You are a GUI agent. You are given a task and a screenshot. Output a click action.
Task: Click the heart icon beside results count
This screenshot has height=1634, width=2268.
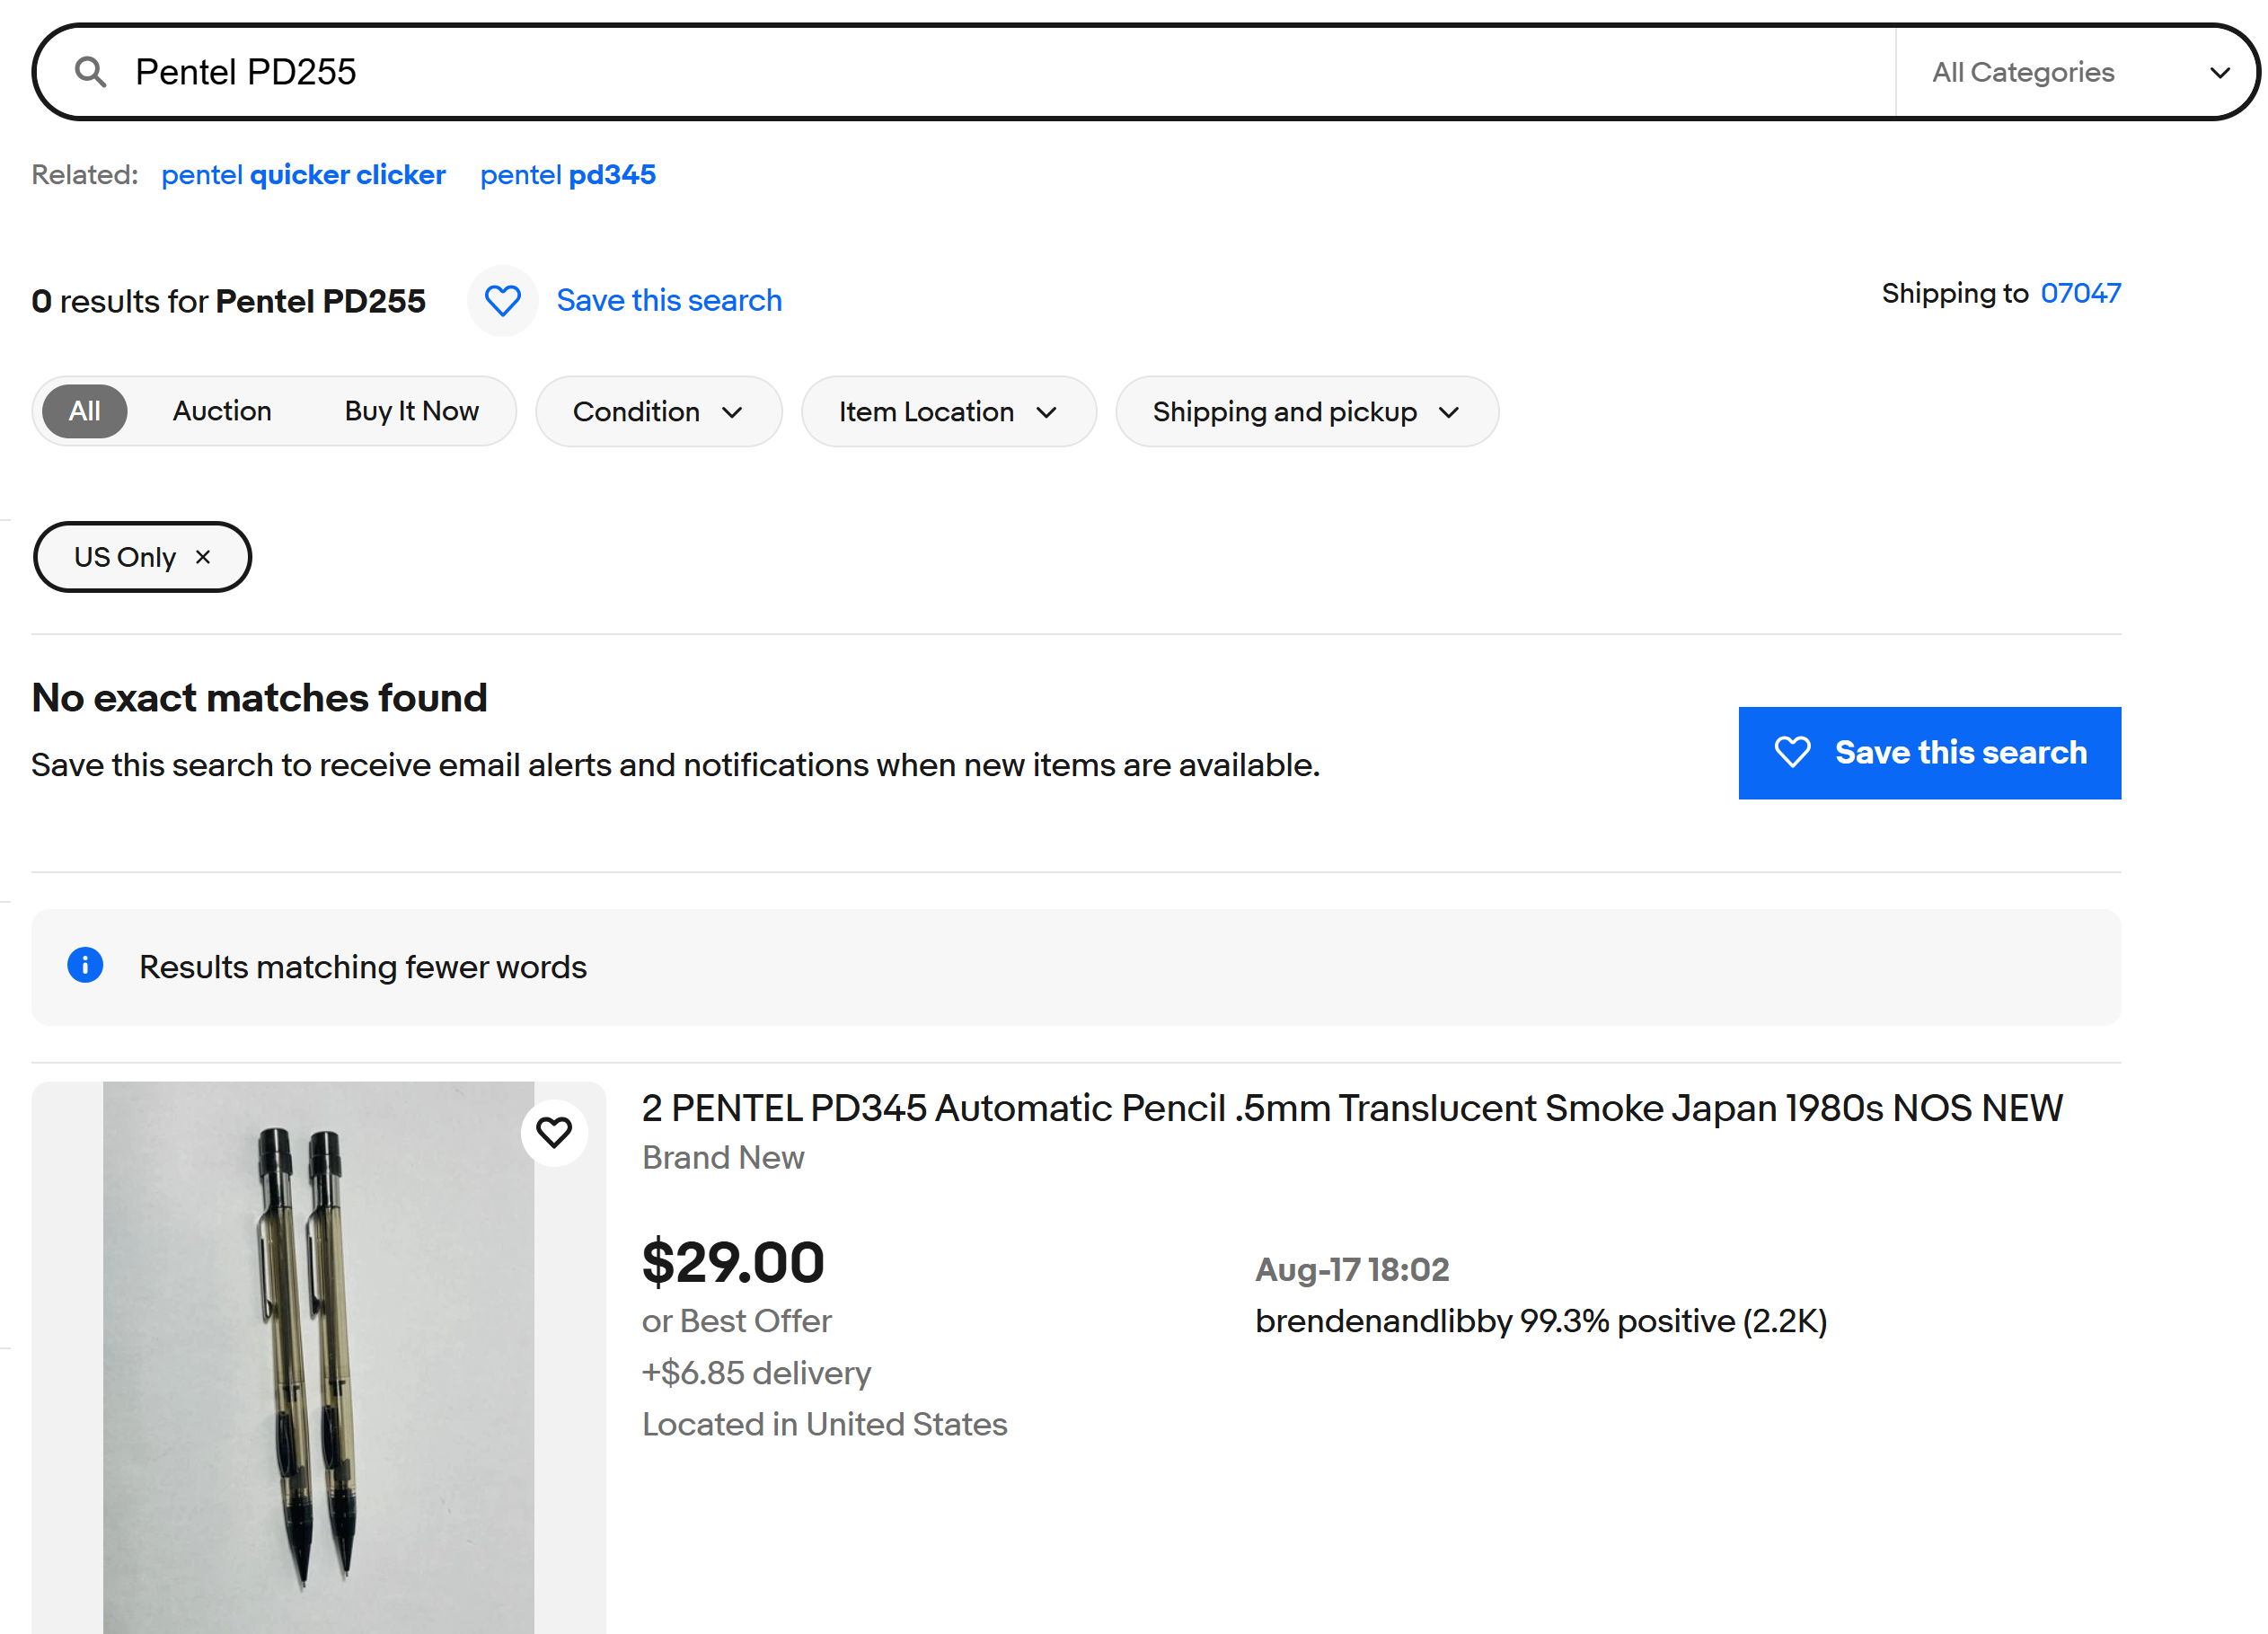pyautogui.click(x=502, y=301)
